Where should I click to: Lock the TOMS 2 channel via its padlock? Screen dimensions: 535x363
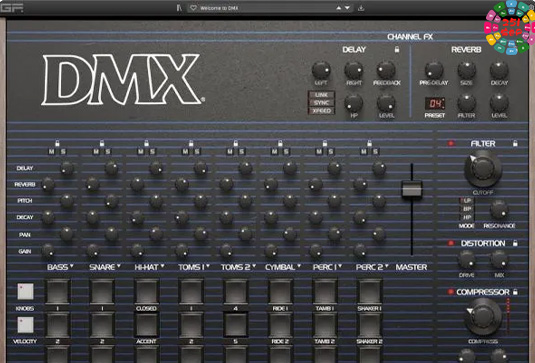[235, 143]
